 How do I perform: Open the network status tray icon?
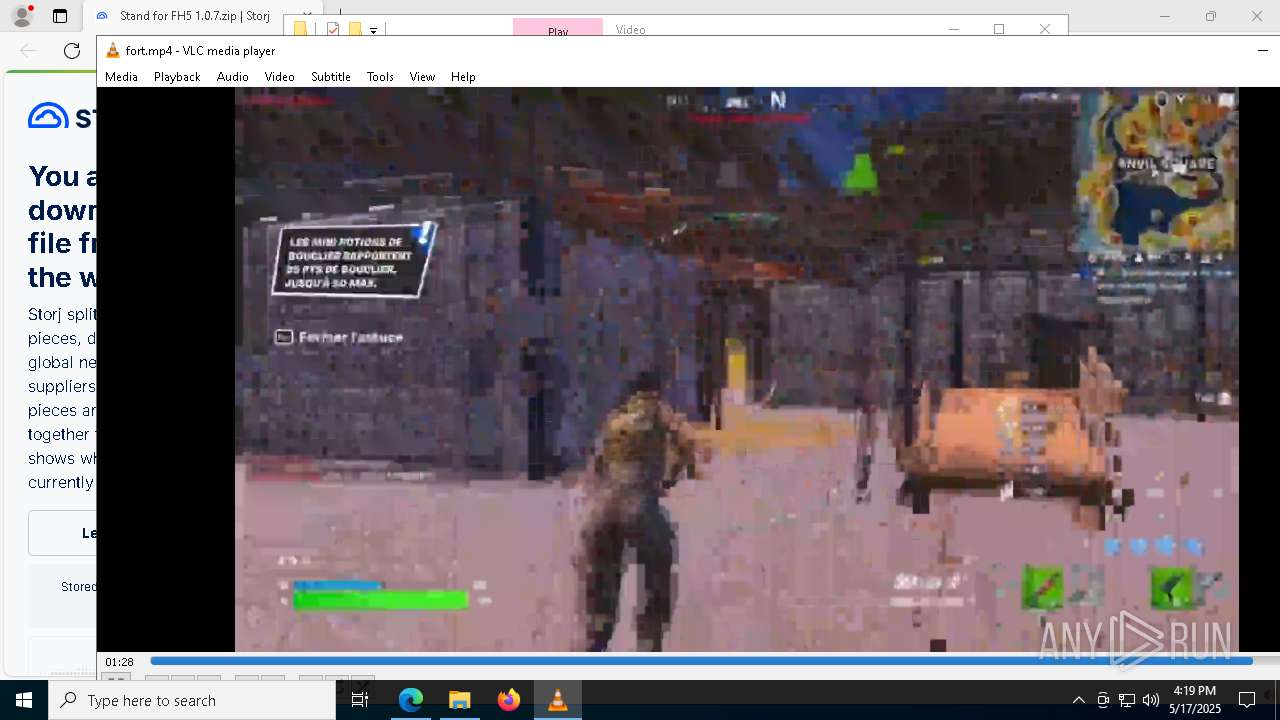(1127, 700)
